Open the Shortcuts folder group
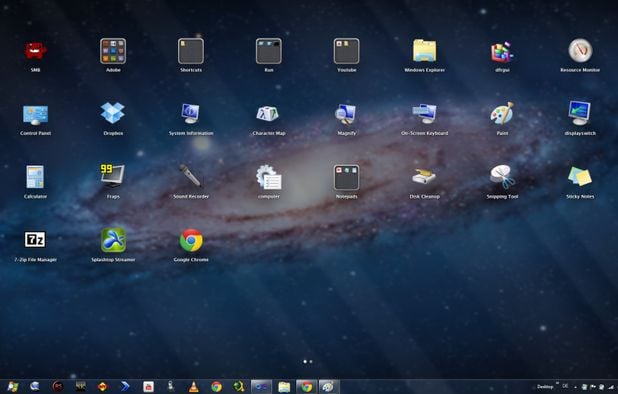The width and height of the screenshot is (618, 394). pos(191,51)
